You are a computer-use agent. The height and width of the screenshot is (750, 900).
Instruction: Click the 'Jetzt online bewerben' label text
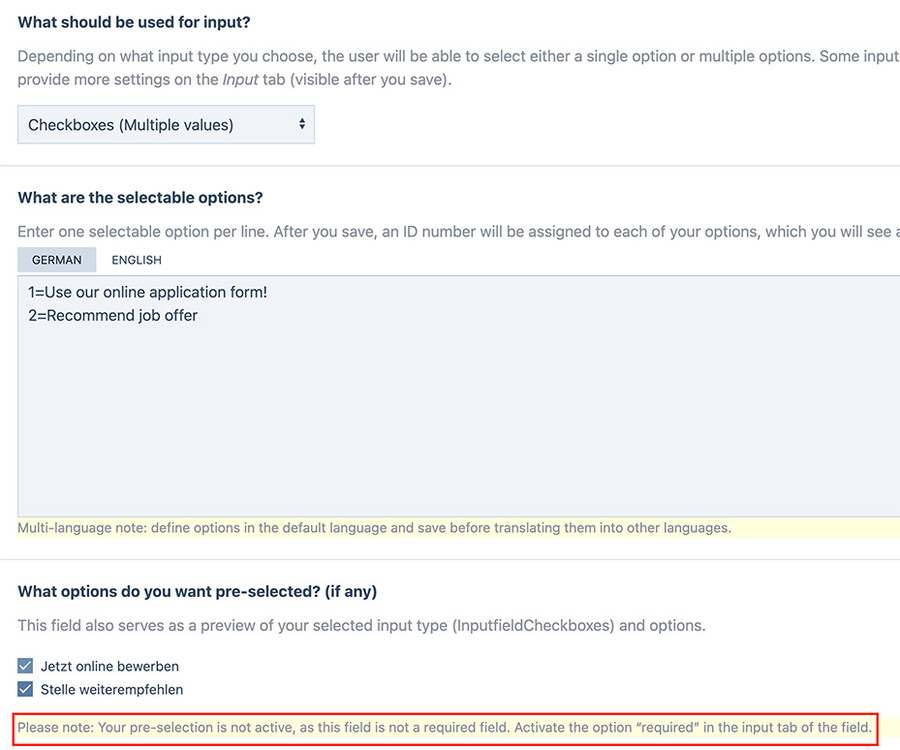click(109, 666)
